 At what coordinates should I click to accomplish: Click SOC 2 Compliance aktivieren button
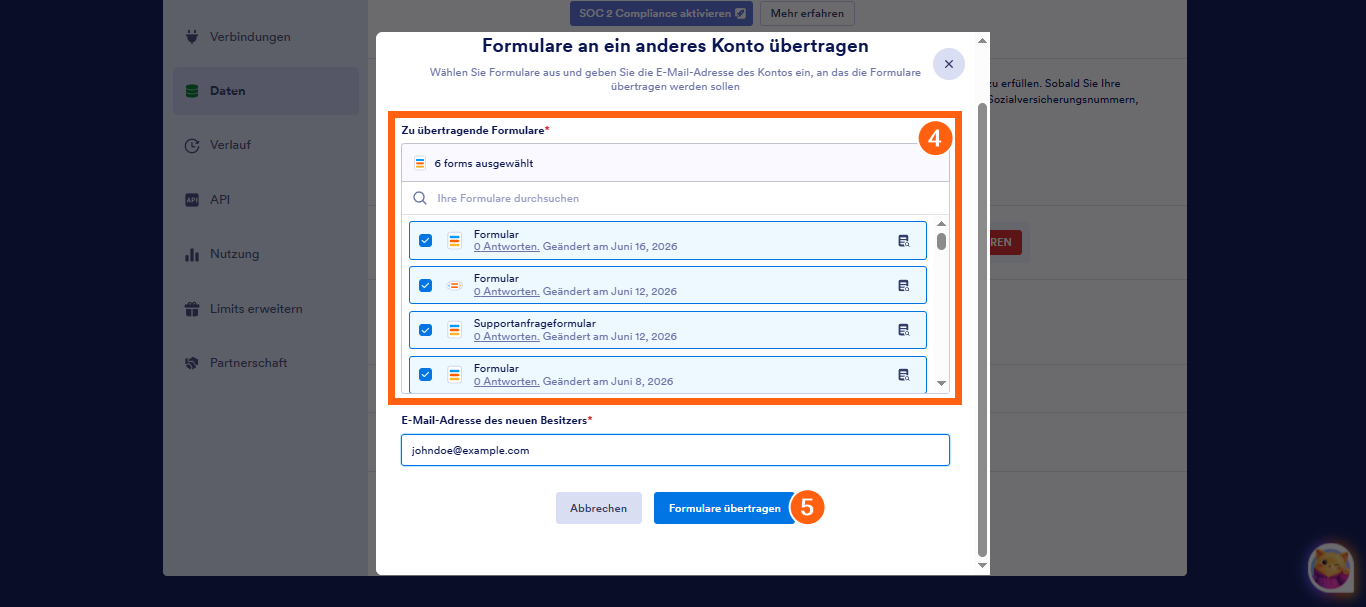point(662,13)
